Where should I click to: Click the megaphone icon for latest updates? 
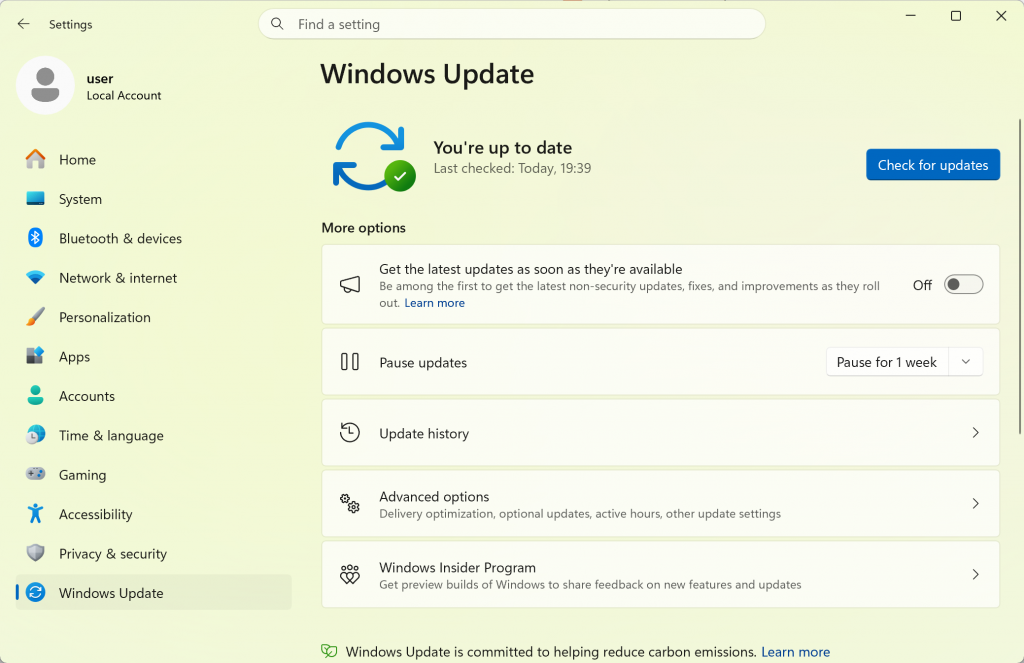click(x=350, y=285)
